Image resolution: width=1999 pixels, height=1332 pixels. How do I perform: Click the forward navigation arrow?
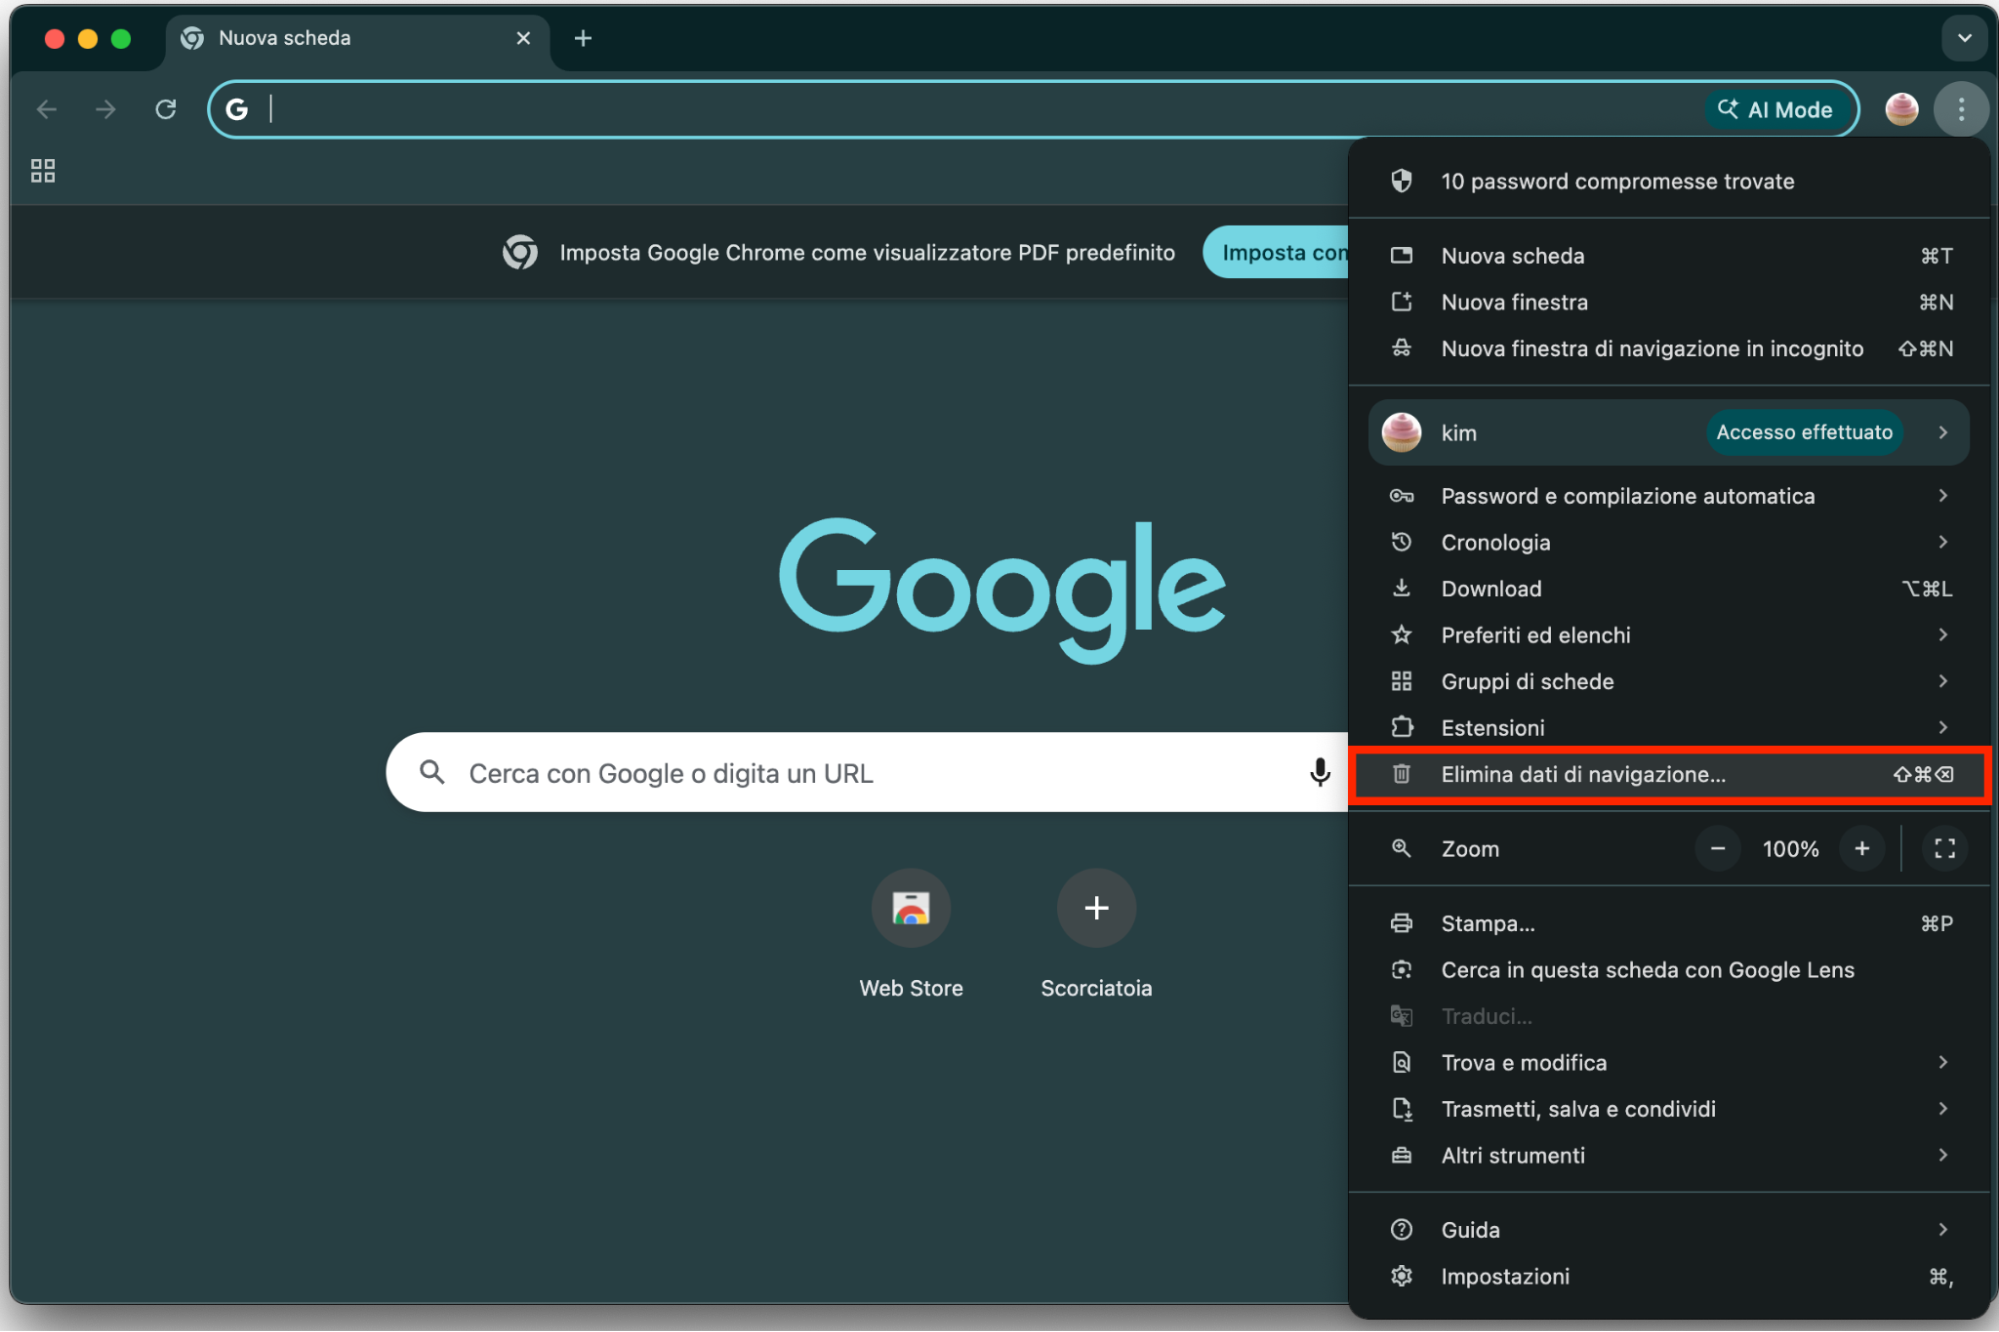pos(106,109)
